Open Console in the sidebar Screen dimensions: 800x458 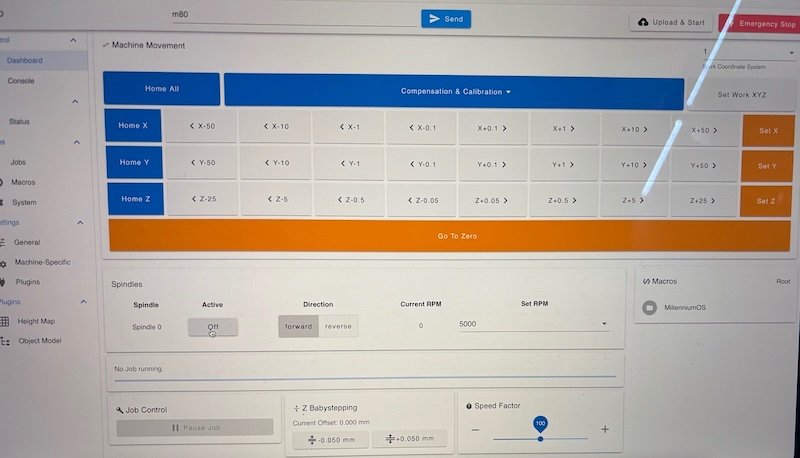(x=21, y=81)
